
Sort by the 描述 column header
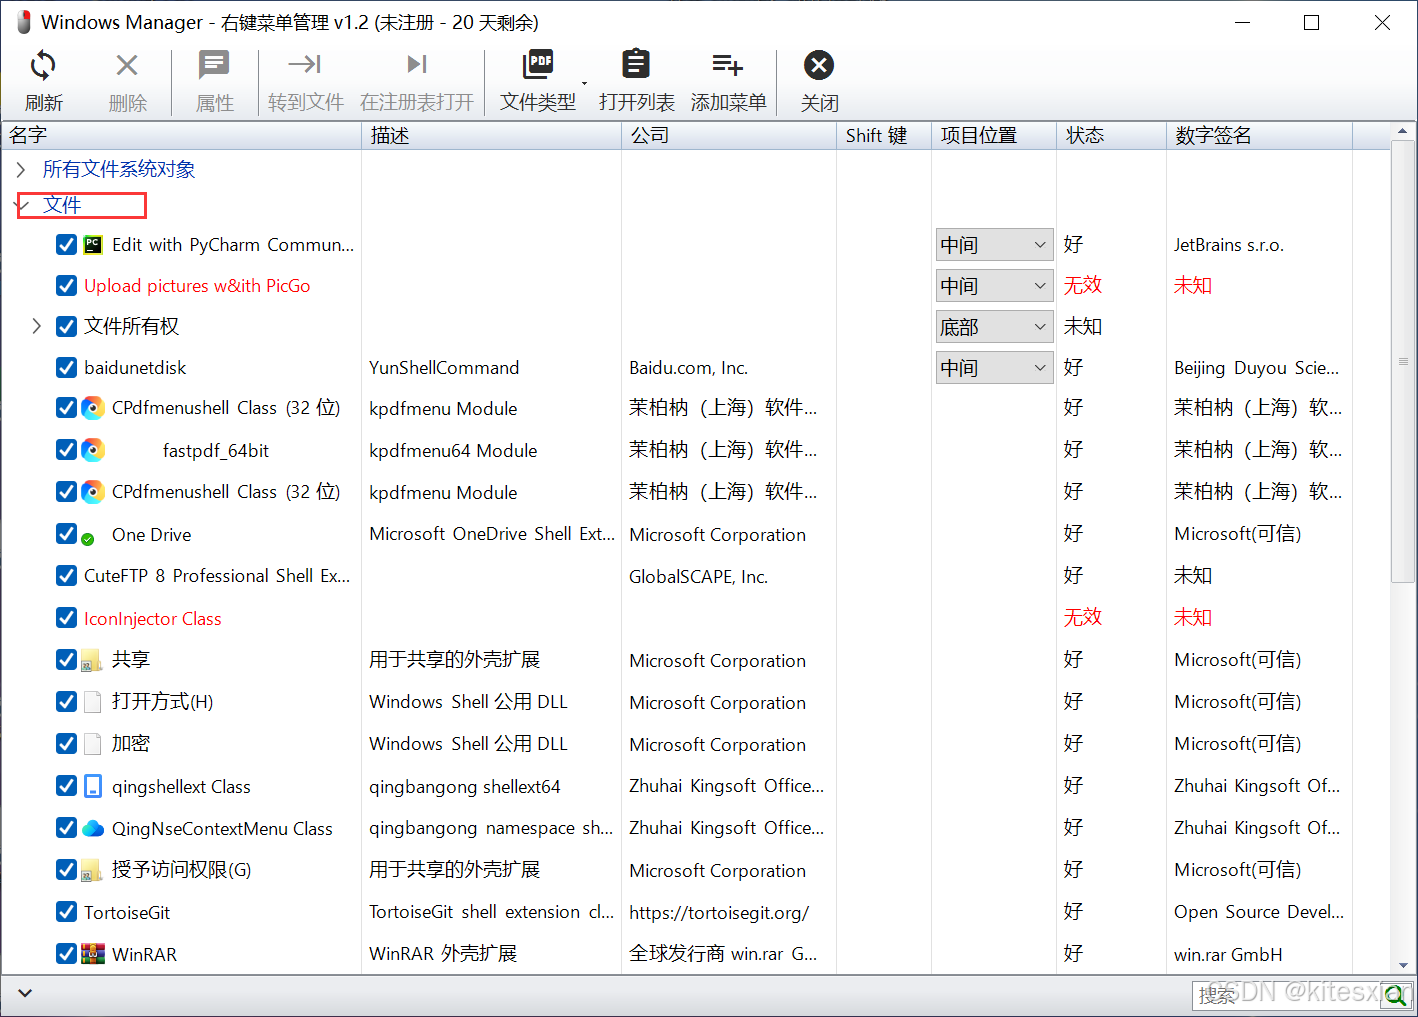[491, 135]
